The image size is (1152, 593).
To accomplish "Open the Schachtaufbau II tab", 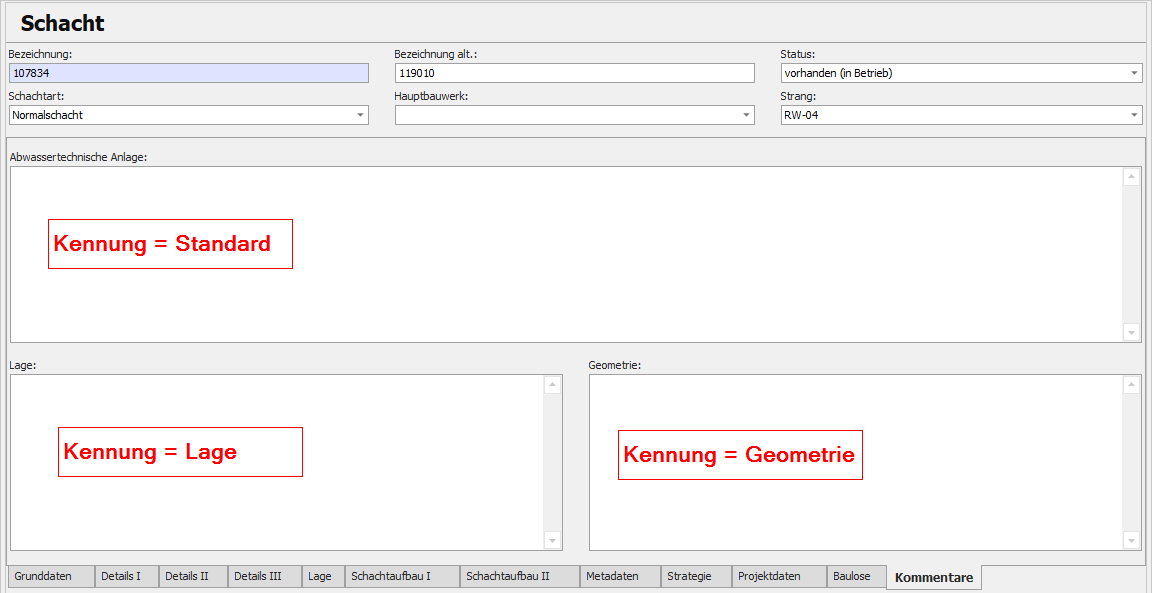I will [x=508, y=576].
